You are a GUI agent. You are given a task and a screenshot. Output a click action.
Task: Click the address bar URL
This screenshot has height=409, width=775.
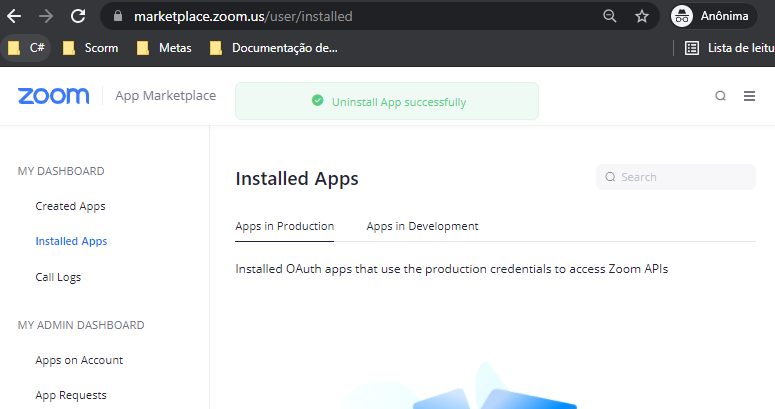(243, 16)
